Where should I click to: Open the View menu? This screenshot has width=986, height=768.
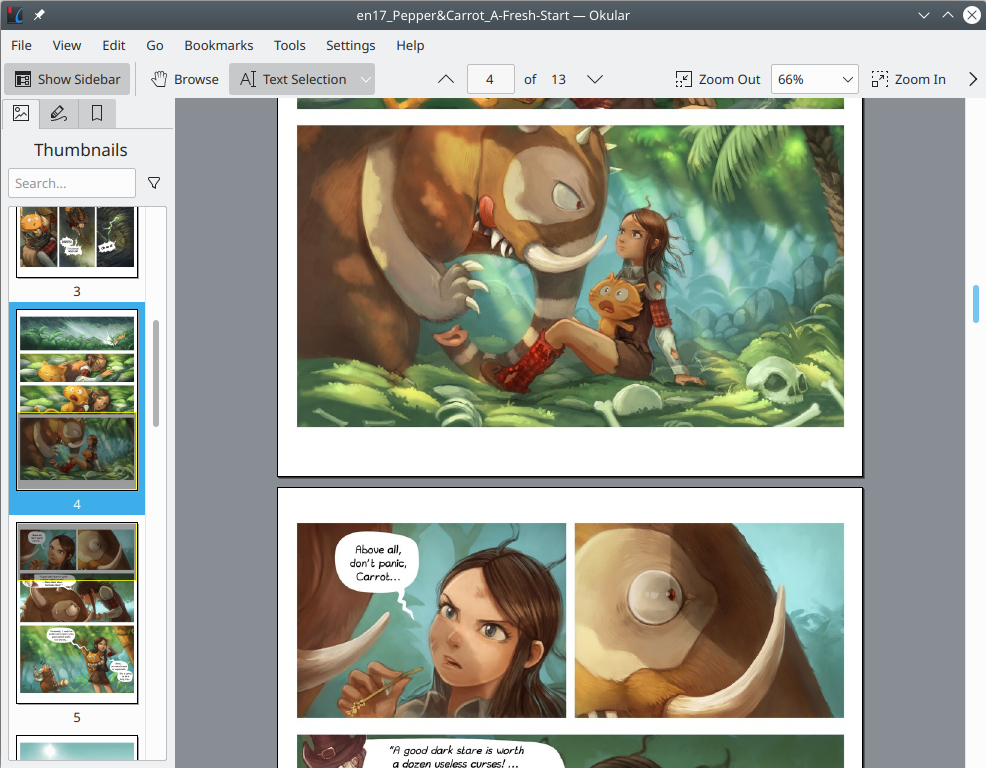67,45
